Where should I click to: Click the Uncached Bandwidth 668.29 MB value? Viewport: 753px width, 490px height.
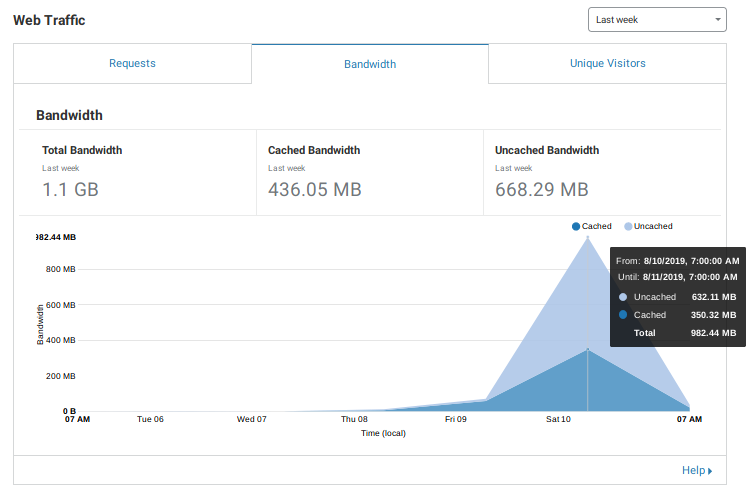click(542, 189)
